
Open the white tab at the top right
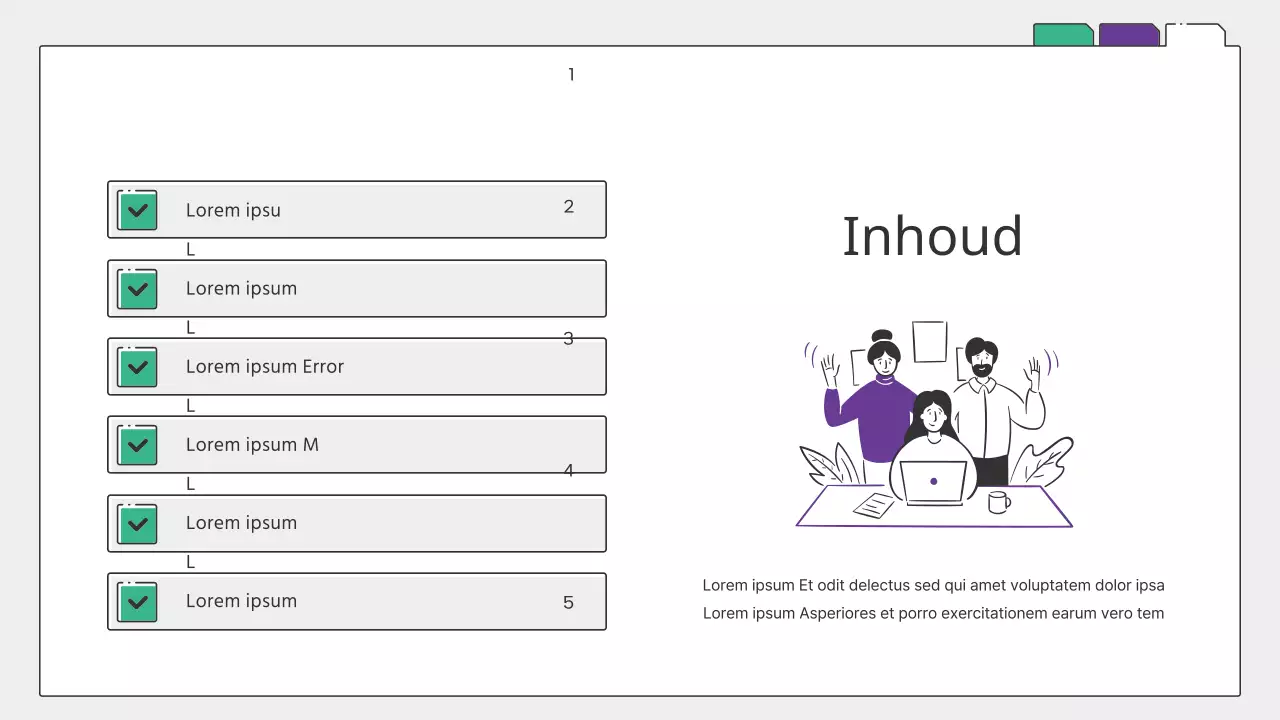[x=1194, y=35]
